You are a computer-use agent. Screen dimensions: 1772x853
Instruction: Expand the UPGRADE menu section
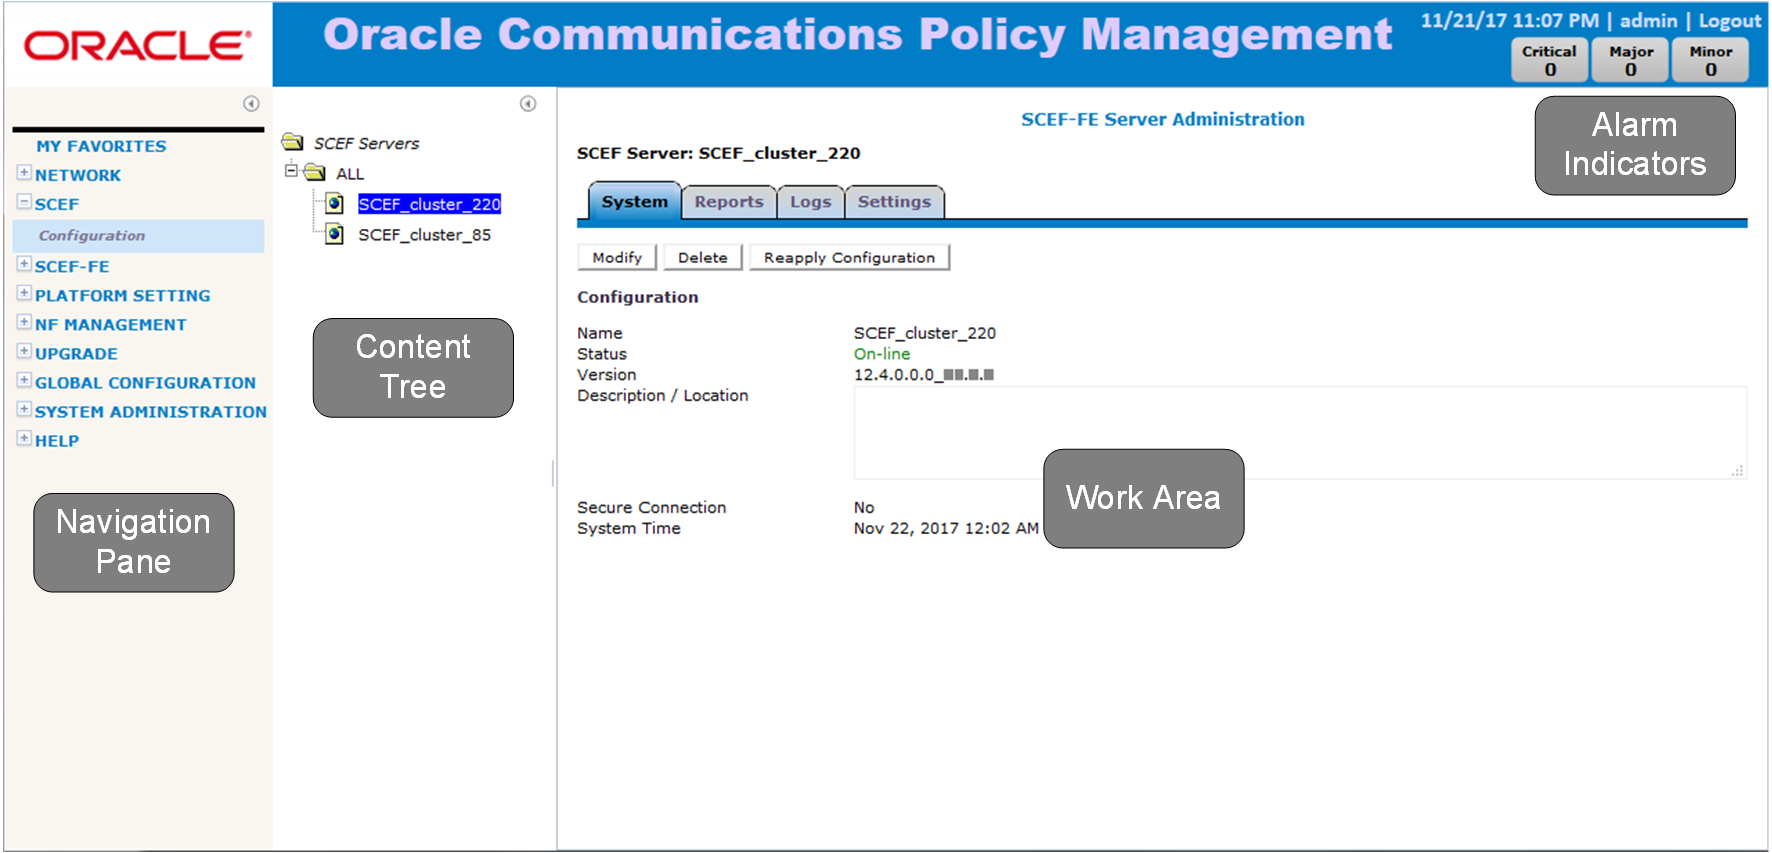(24, 352)
